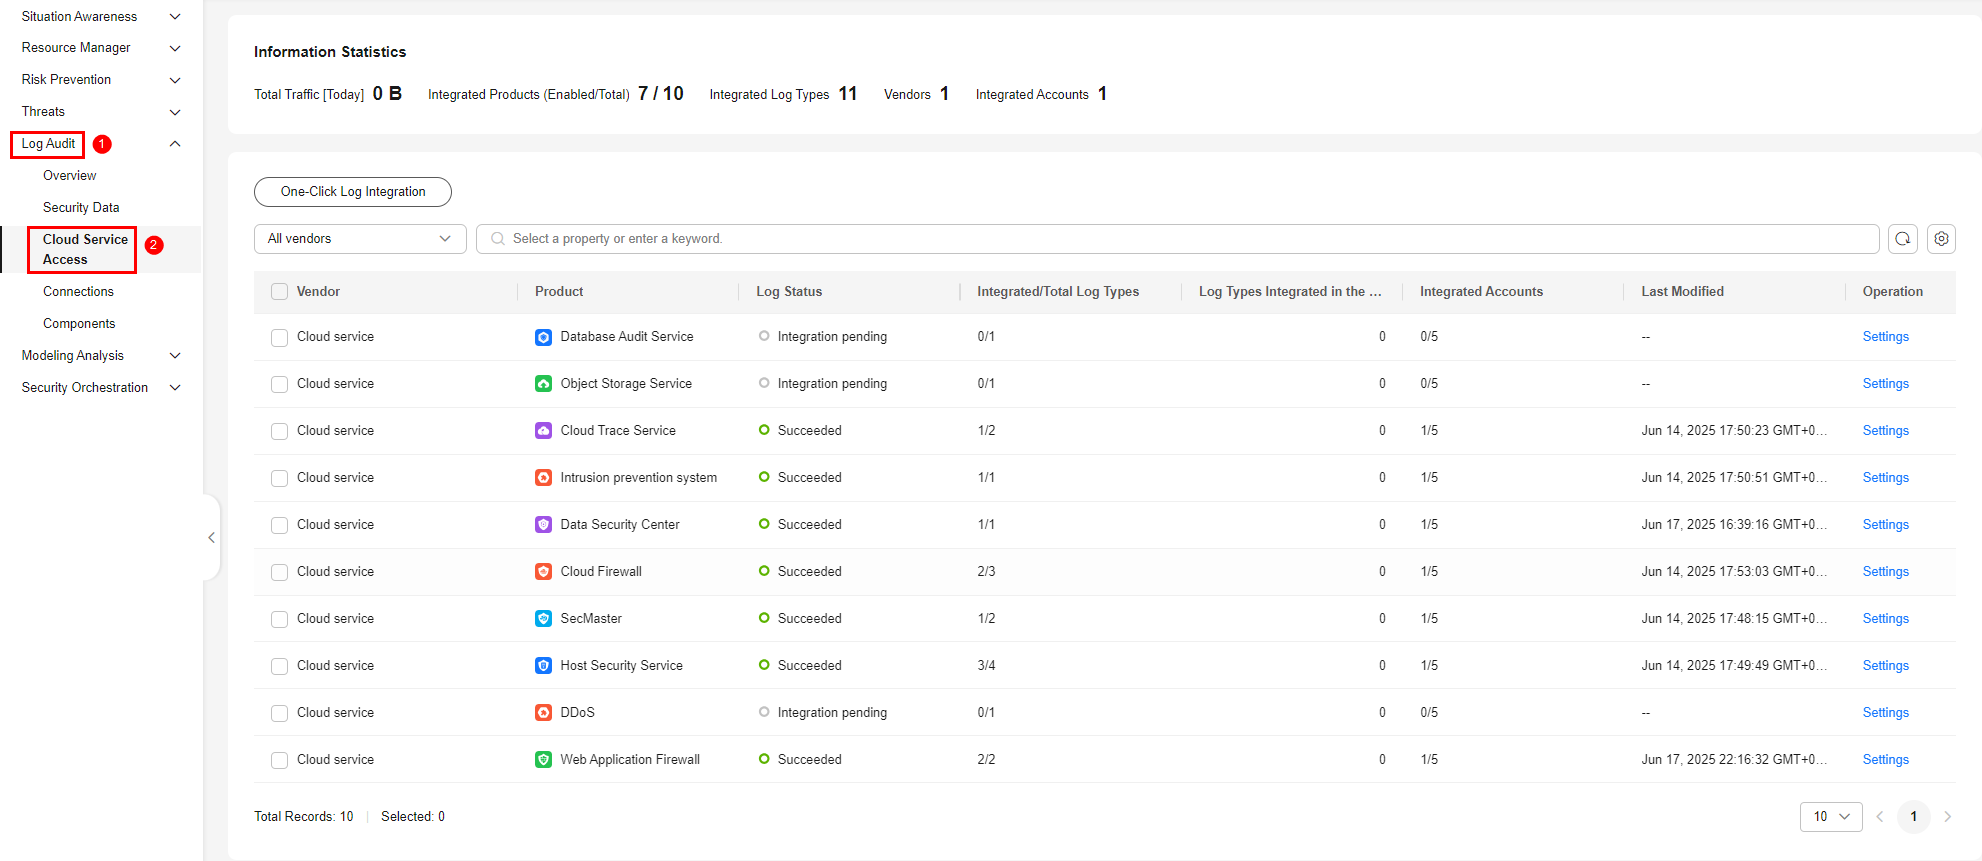1982x861 pixels.
Task: Go to Connections in Log Audit menu
Action: [x=78, y=292]
